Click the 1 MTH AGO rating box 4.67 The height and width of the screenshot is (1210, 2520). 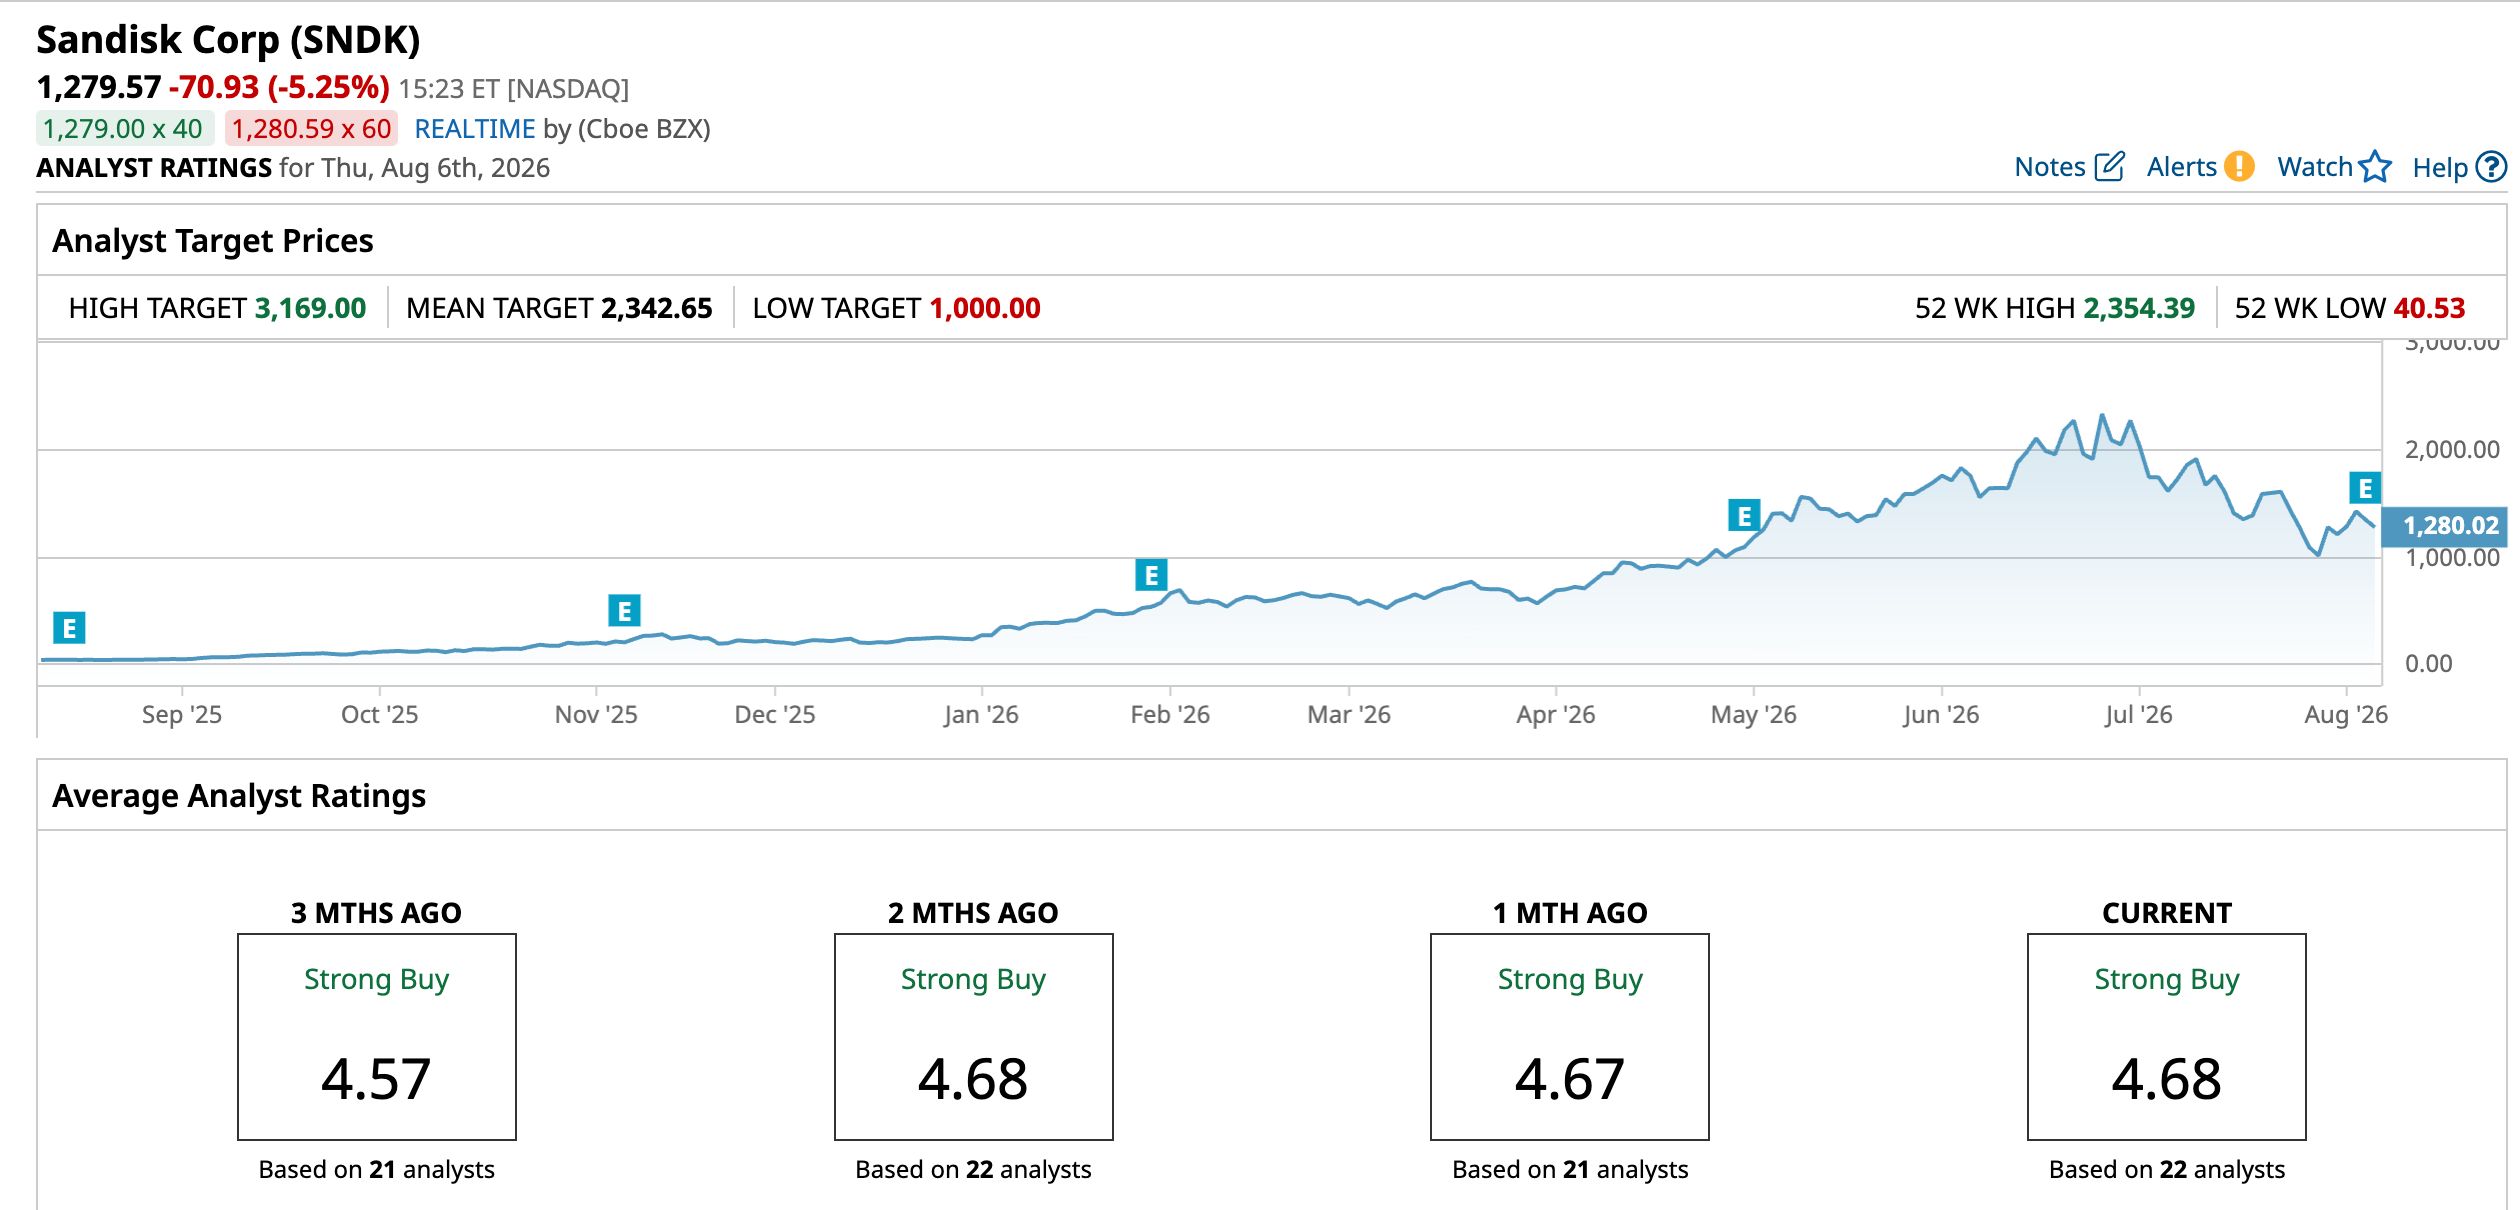point(1570,1037)
